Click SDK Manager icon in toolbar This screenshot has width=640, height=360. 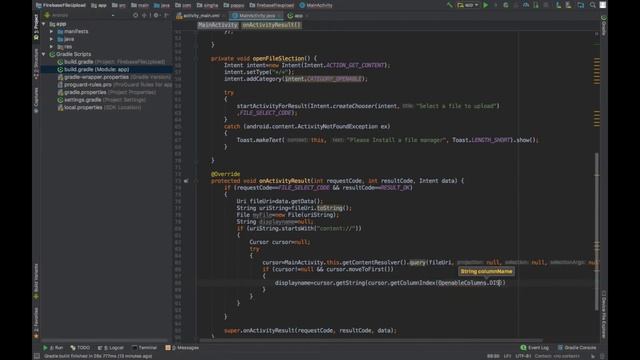tap(569, 5)
